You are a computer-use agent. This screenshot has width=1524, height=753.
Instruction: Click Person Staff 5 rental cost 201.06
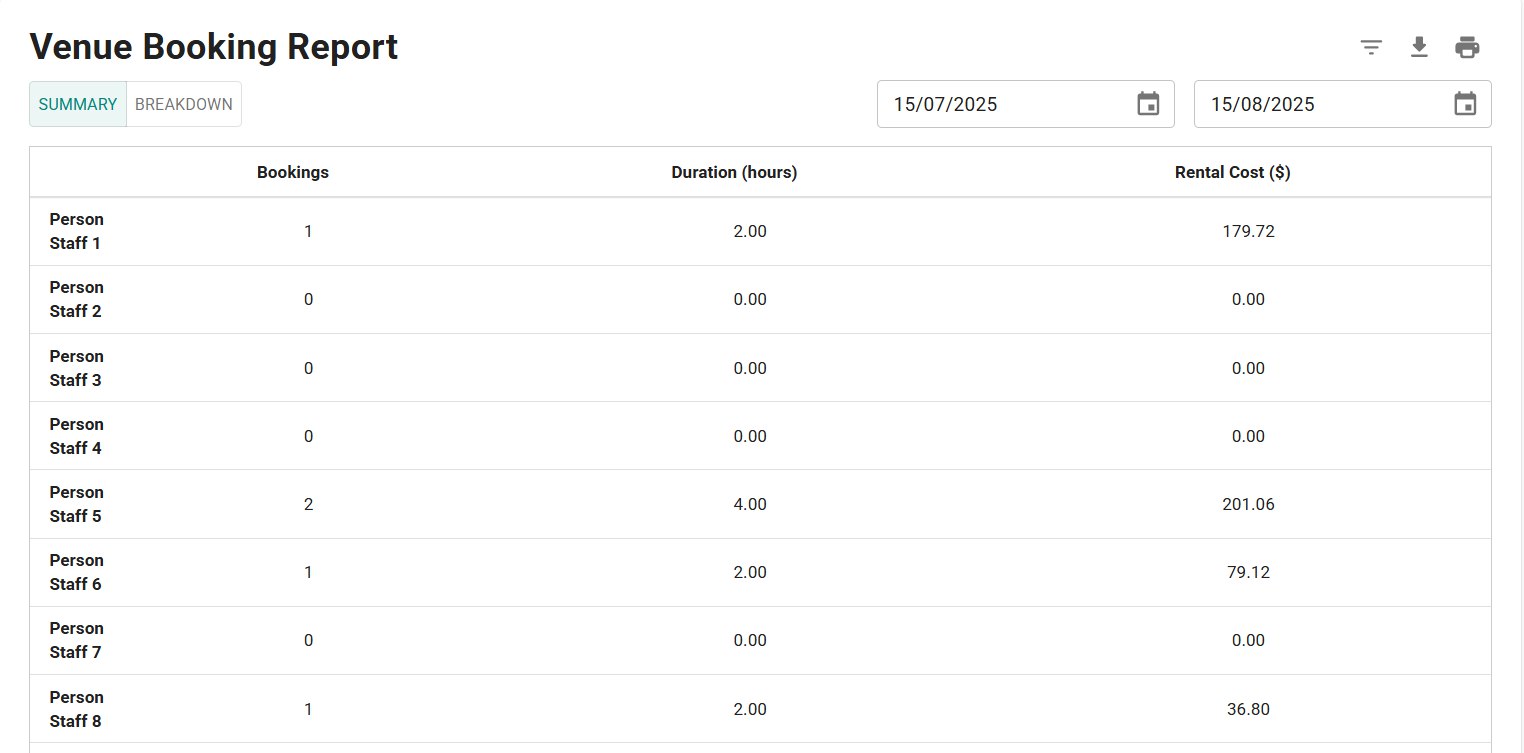click(x=1248, y=504)
